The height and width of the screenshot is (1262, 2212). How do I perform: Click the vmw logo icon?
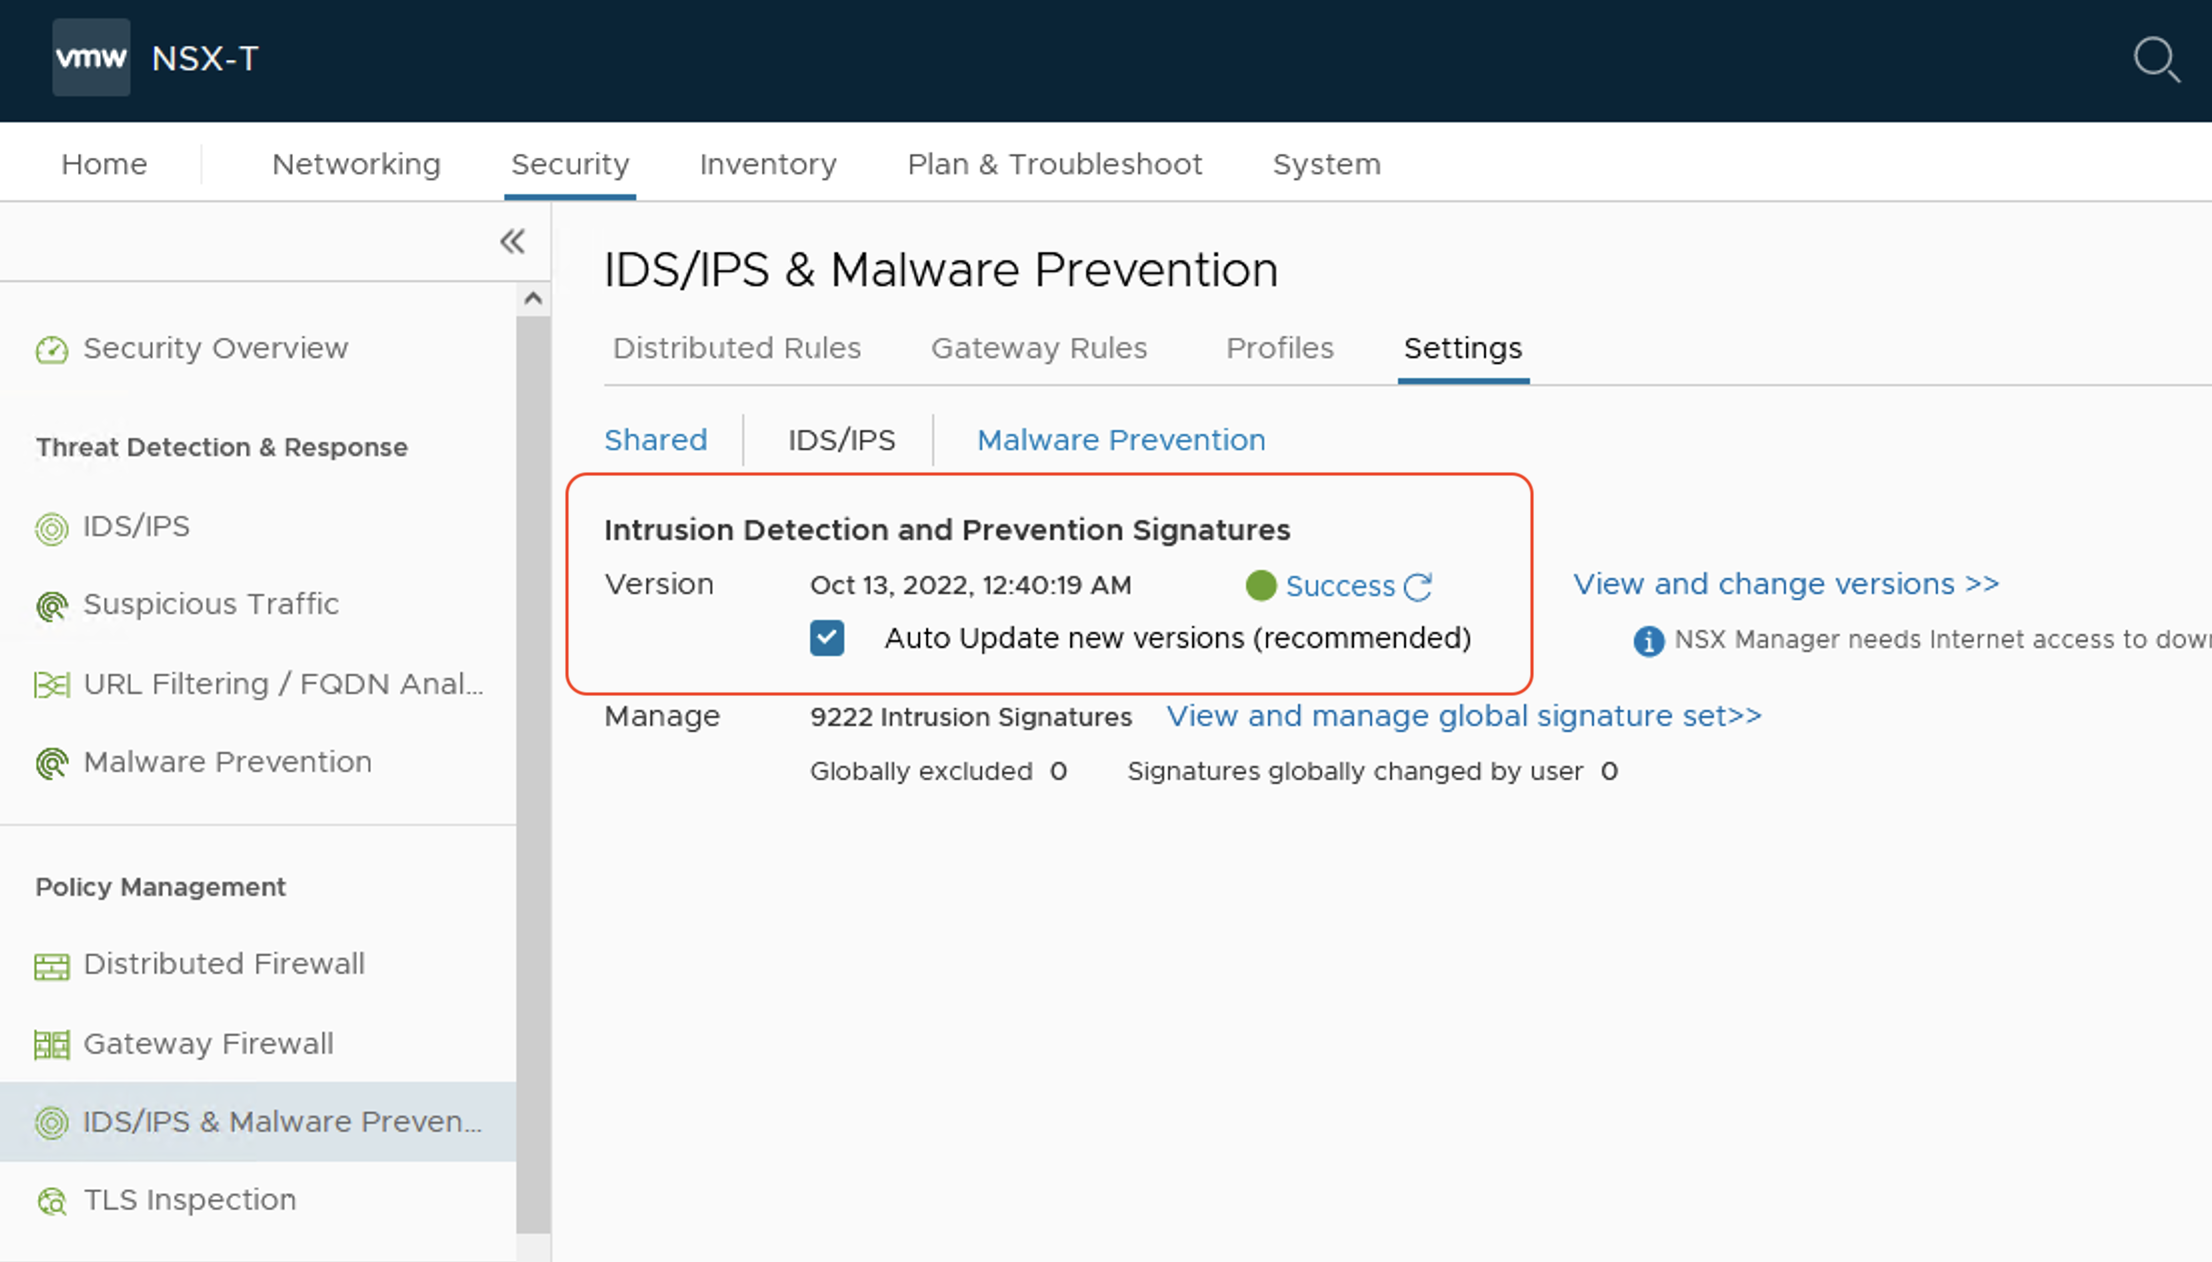click(91, 58)
